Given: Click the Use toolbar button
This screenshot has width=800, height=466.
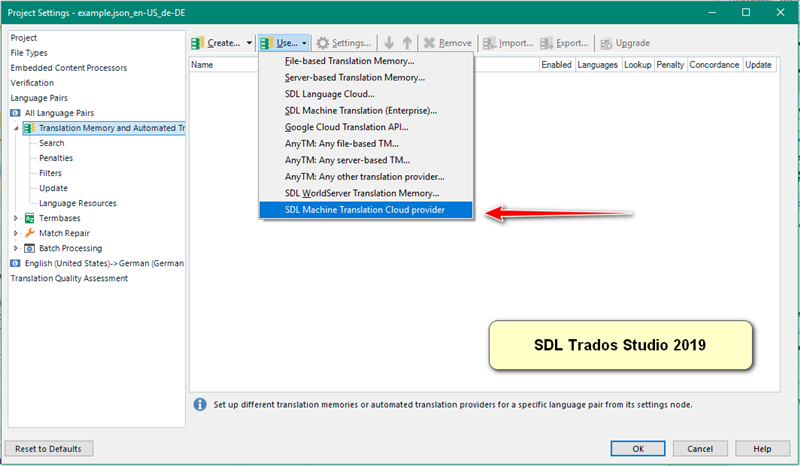Looking at the screenshot, I should (283, 43).
